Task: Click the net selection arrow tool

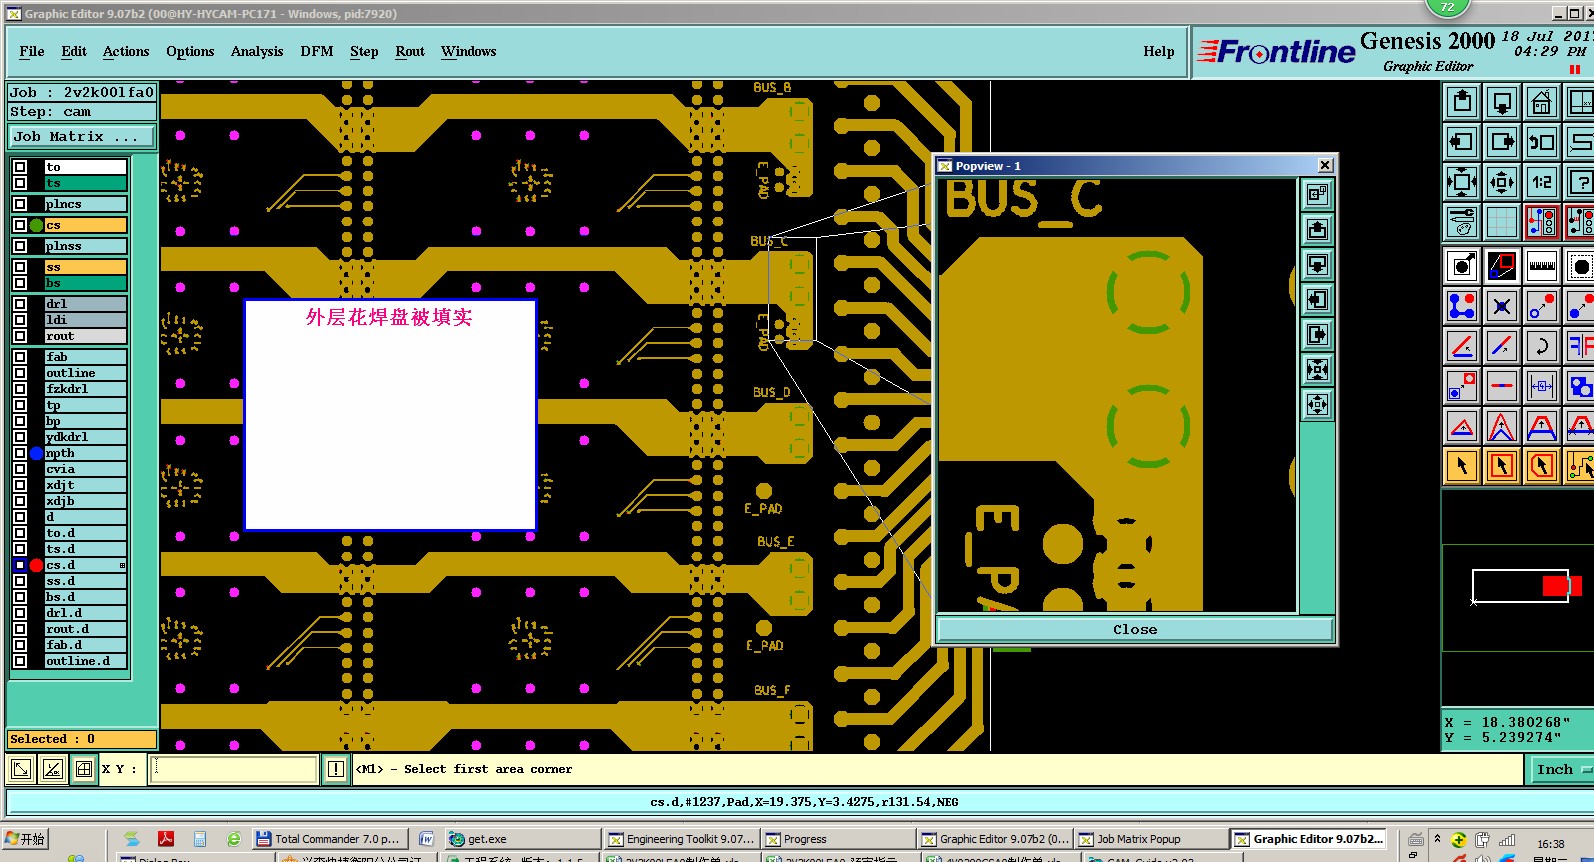Action: pos(1580,466)
